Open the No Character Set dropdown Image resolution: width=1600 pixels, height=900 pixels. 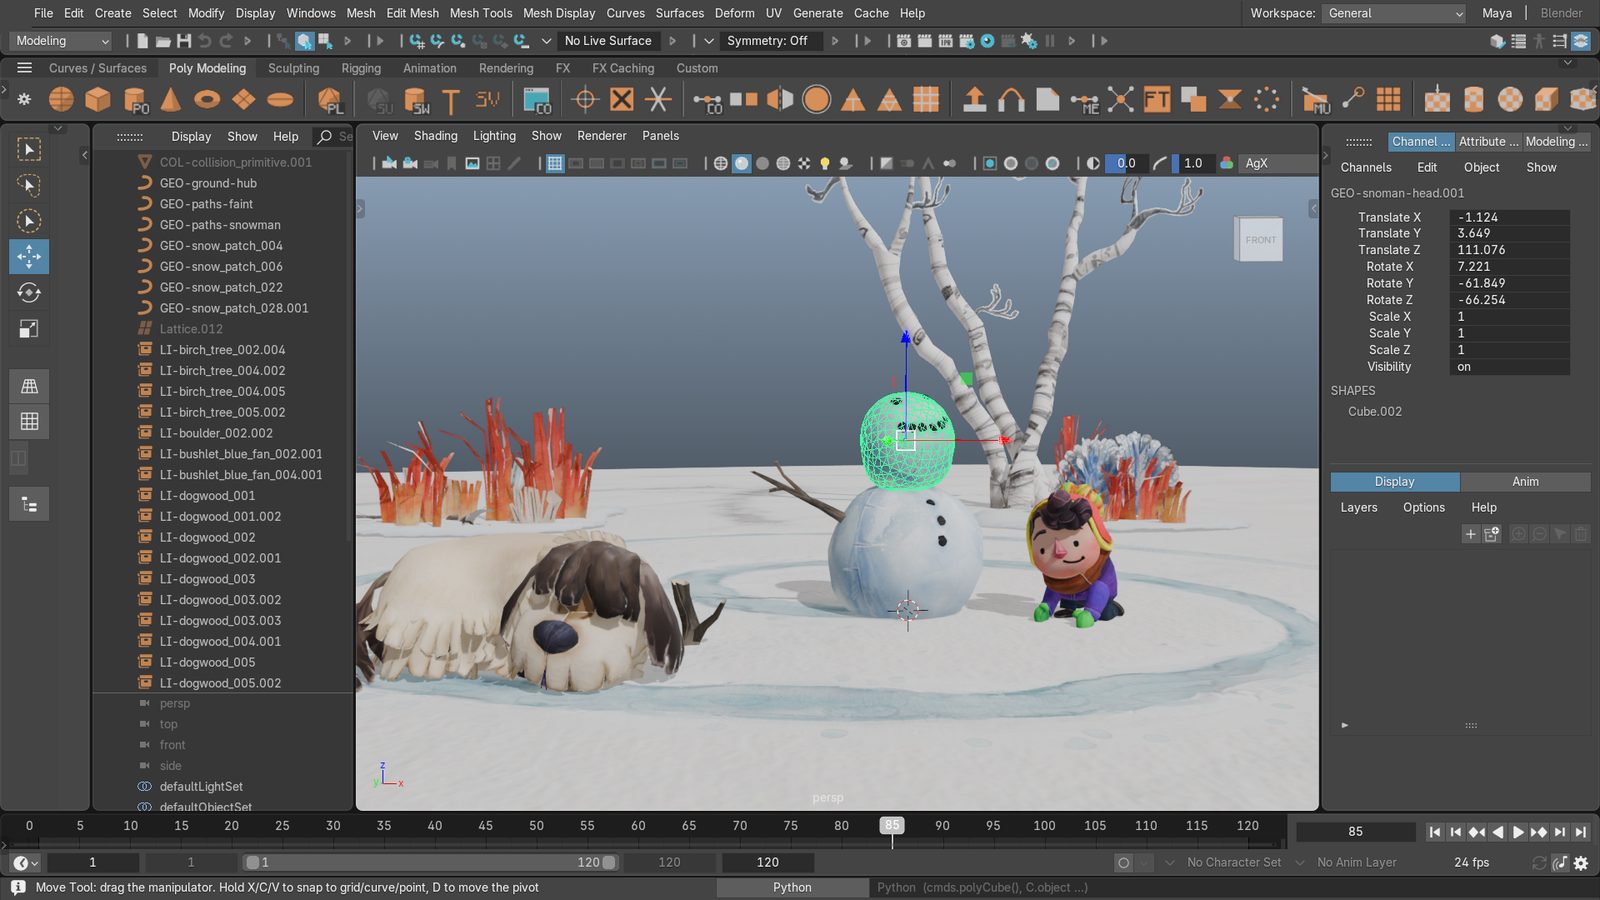(x=1234, y=863)
